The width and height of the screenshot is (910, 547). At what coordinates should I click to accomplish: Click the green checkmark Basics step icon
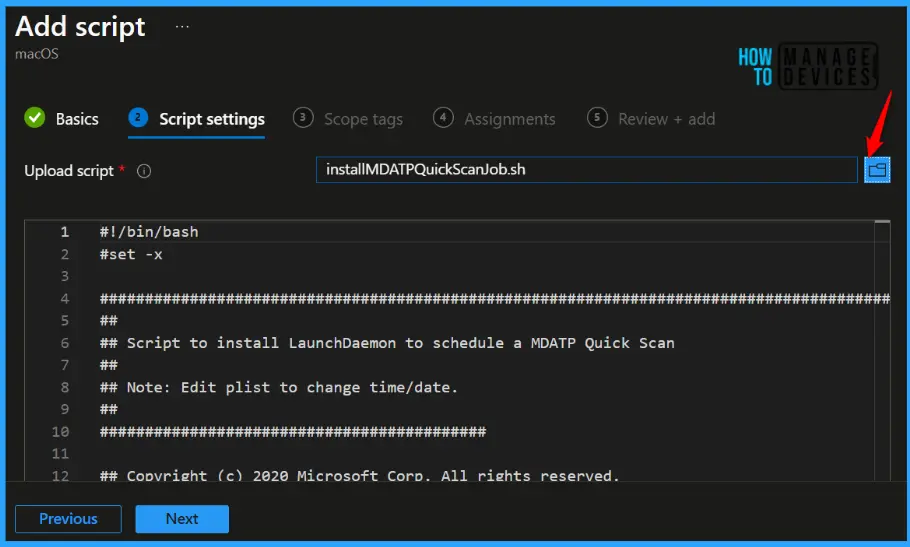[35, 118]
